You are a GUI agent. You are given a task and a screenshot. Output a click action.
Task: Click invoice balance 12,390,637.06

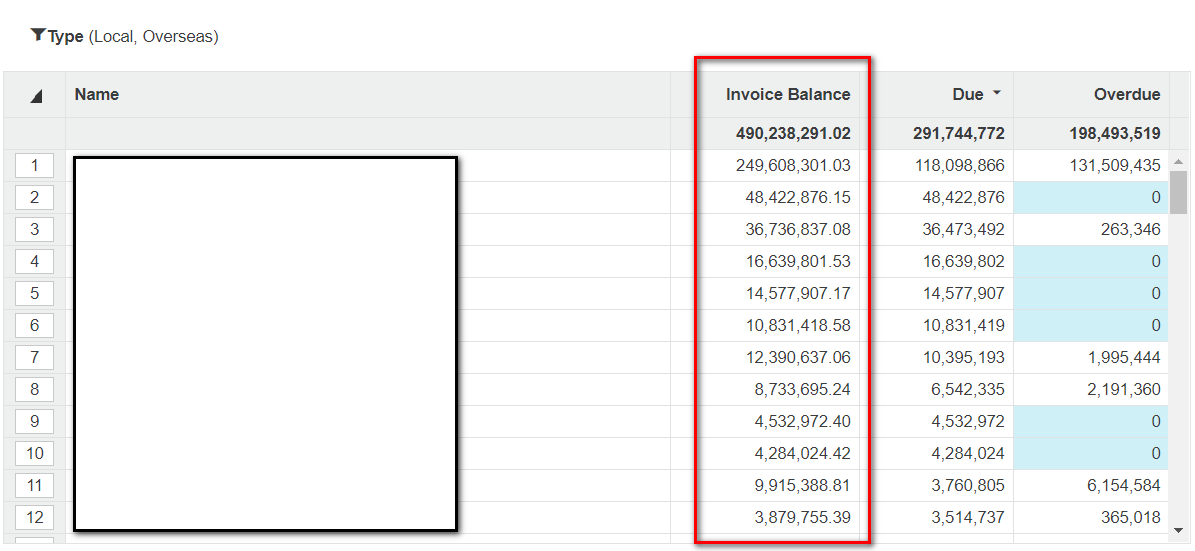(798, 357)
